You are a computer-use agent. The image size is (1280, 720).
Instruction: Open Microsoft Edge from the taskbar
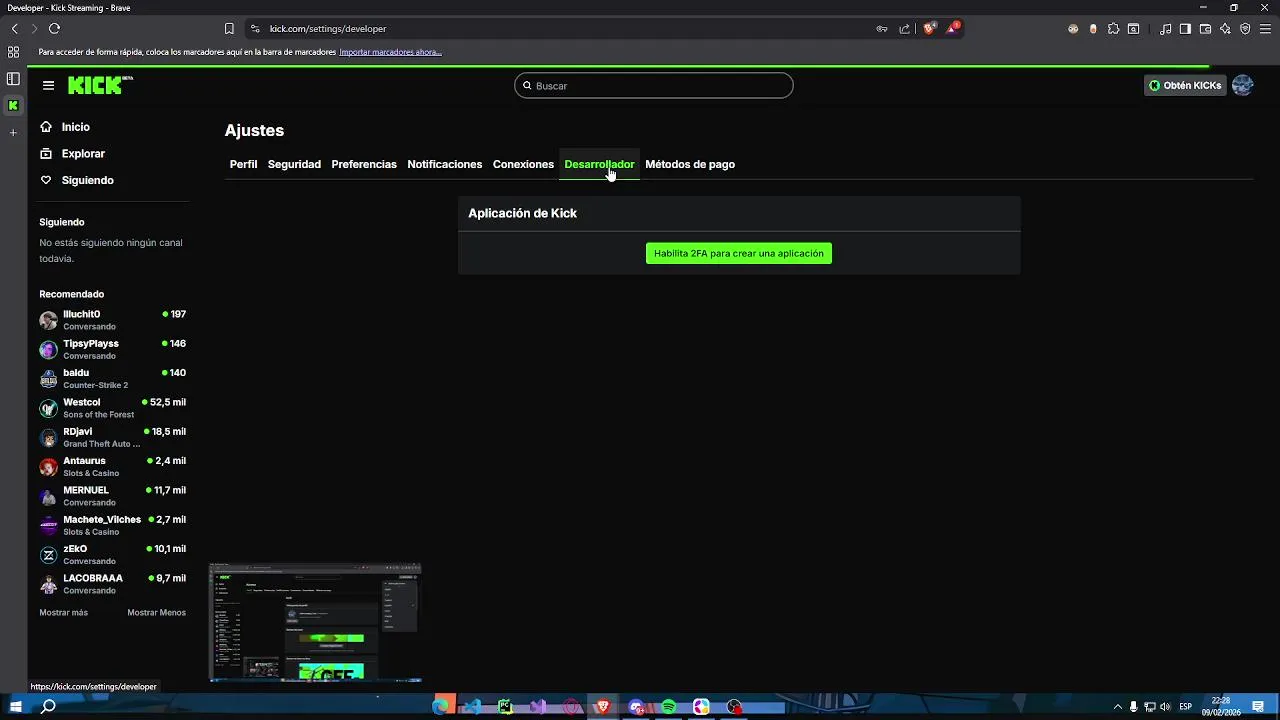point(440,707)
